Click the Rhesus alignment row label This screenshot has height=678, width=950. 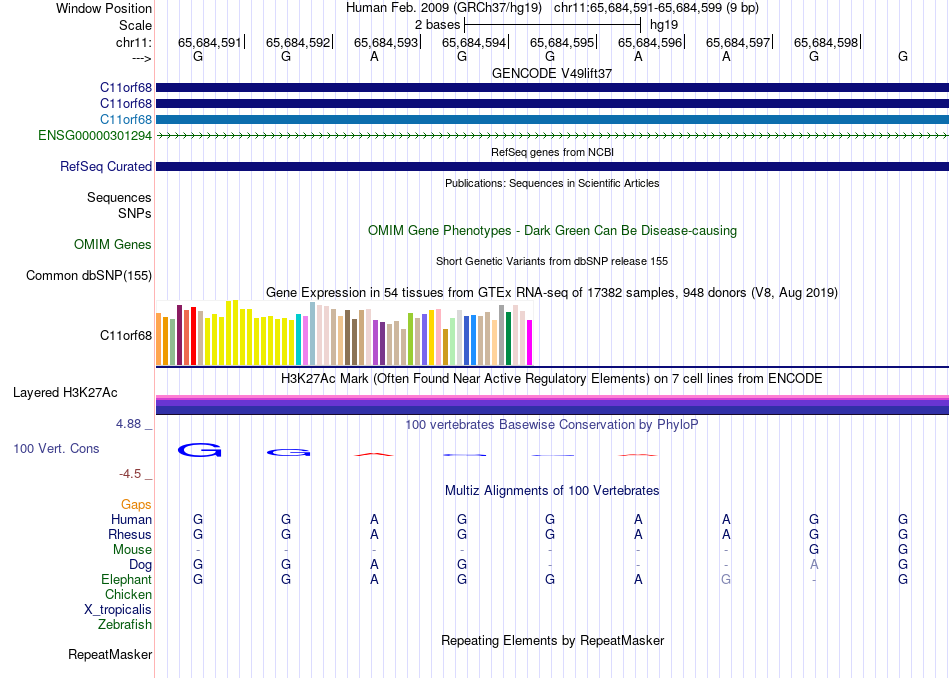pyautogui.click(x=130, y=534)
